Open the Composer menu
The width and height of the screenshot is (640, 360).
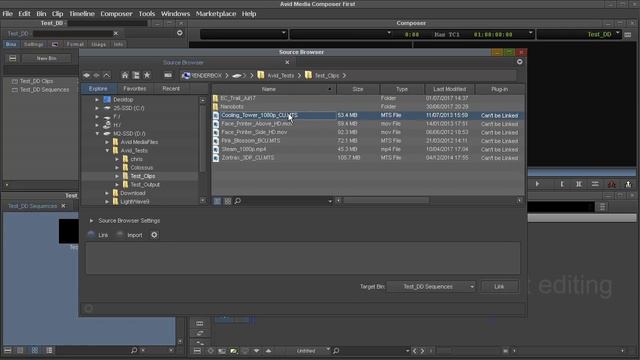pos(116,13)
